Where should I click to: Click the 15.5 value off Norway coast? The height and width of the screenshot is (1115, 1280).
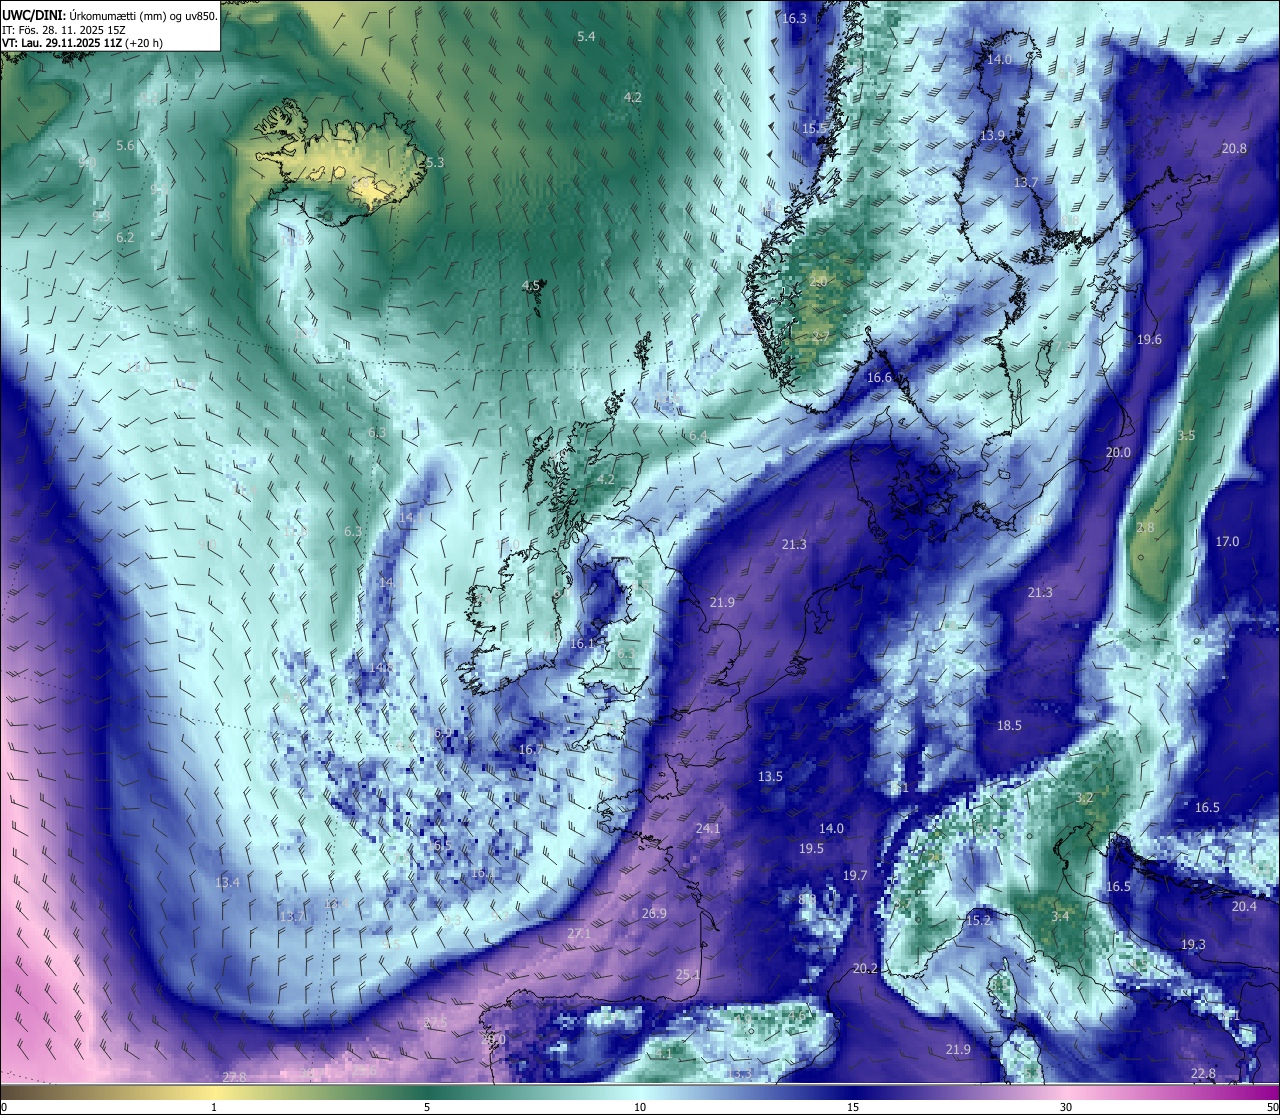[x=815, y=128]
